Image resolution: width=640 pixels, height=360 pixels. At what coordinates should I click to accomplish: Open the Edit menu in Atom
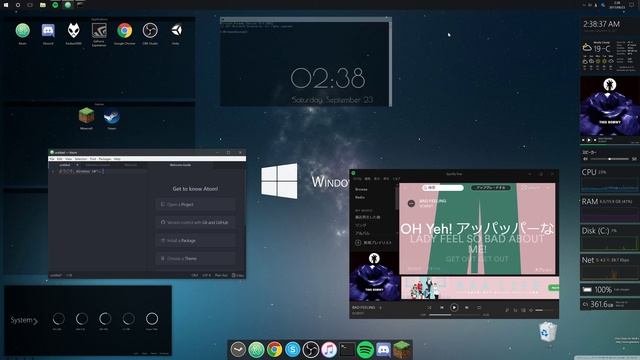[60, 159]
